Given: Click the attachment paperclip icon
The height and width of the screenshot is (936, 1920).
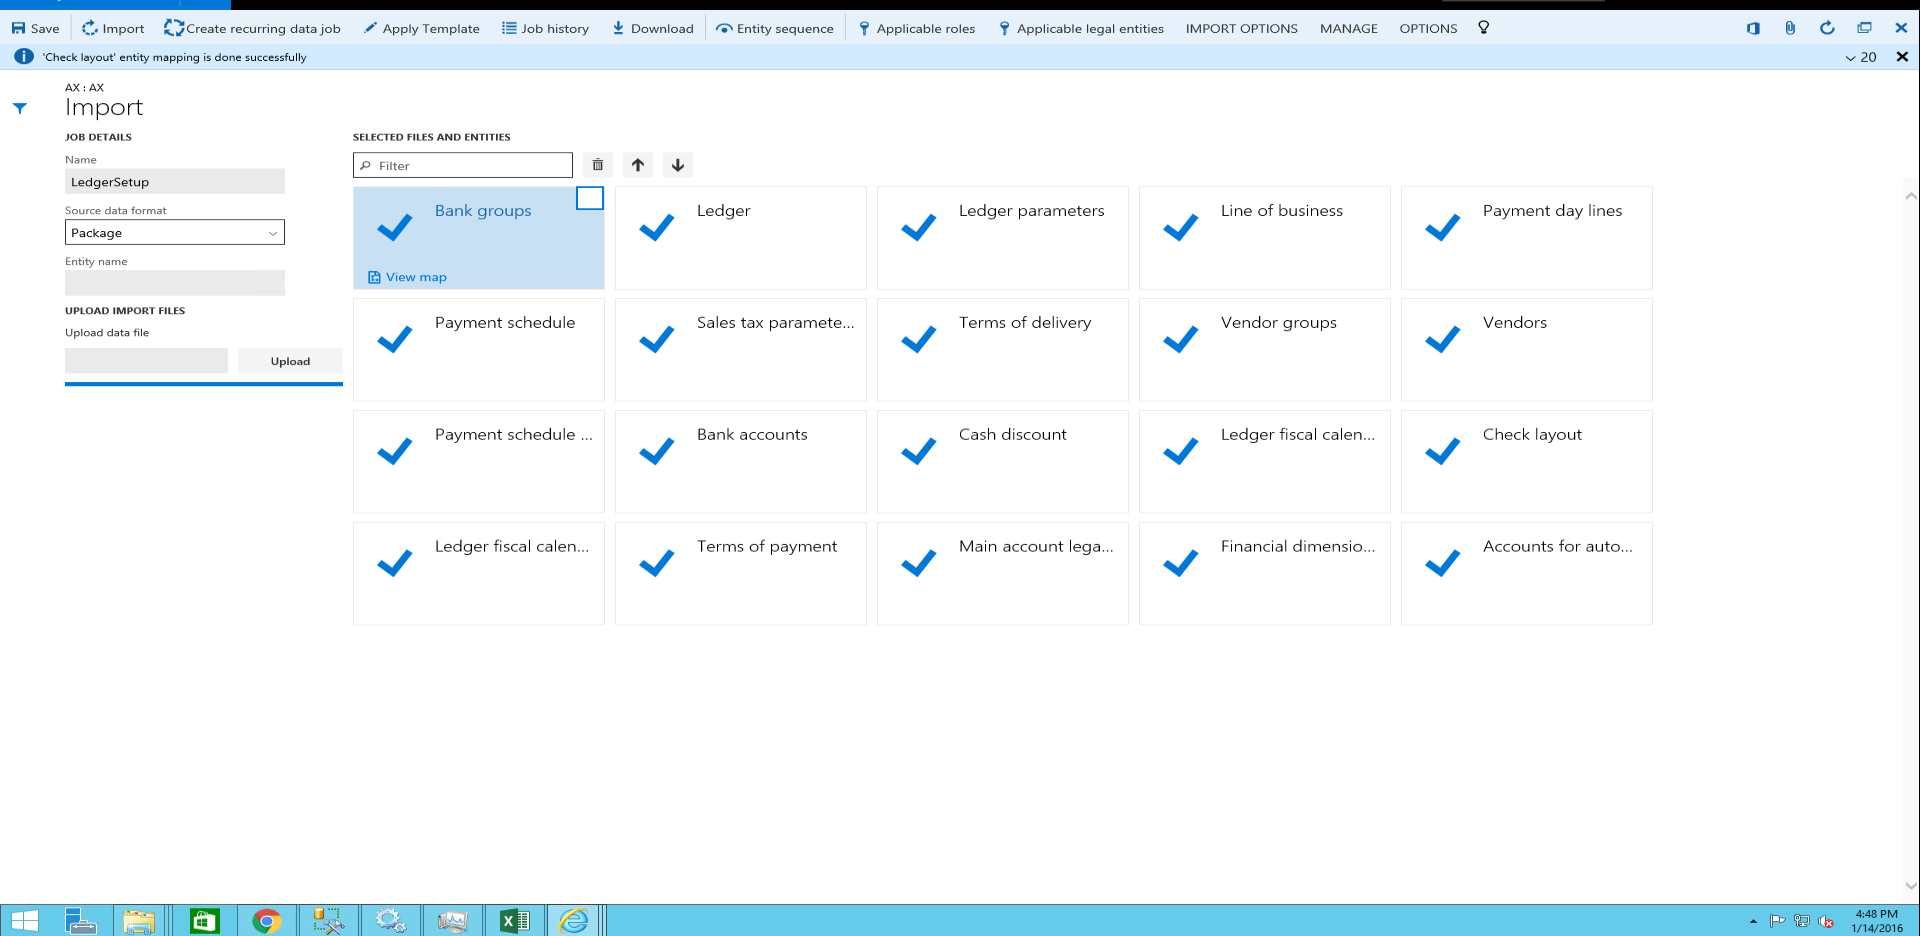Looking at the screenshot, I should coord(1790,28).
